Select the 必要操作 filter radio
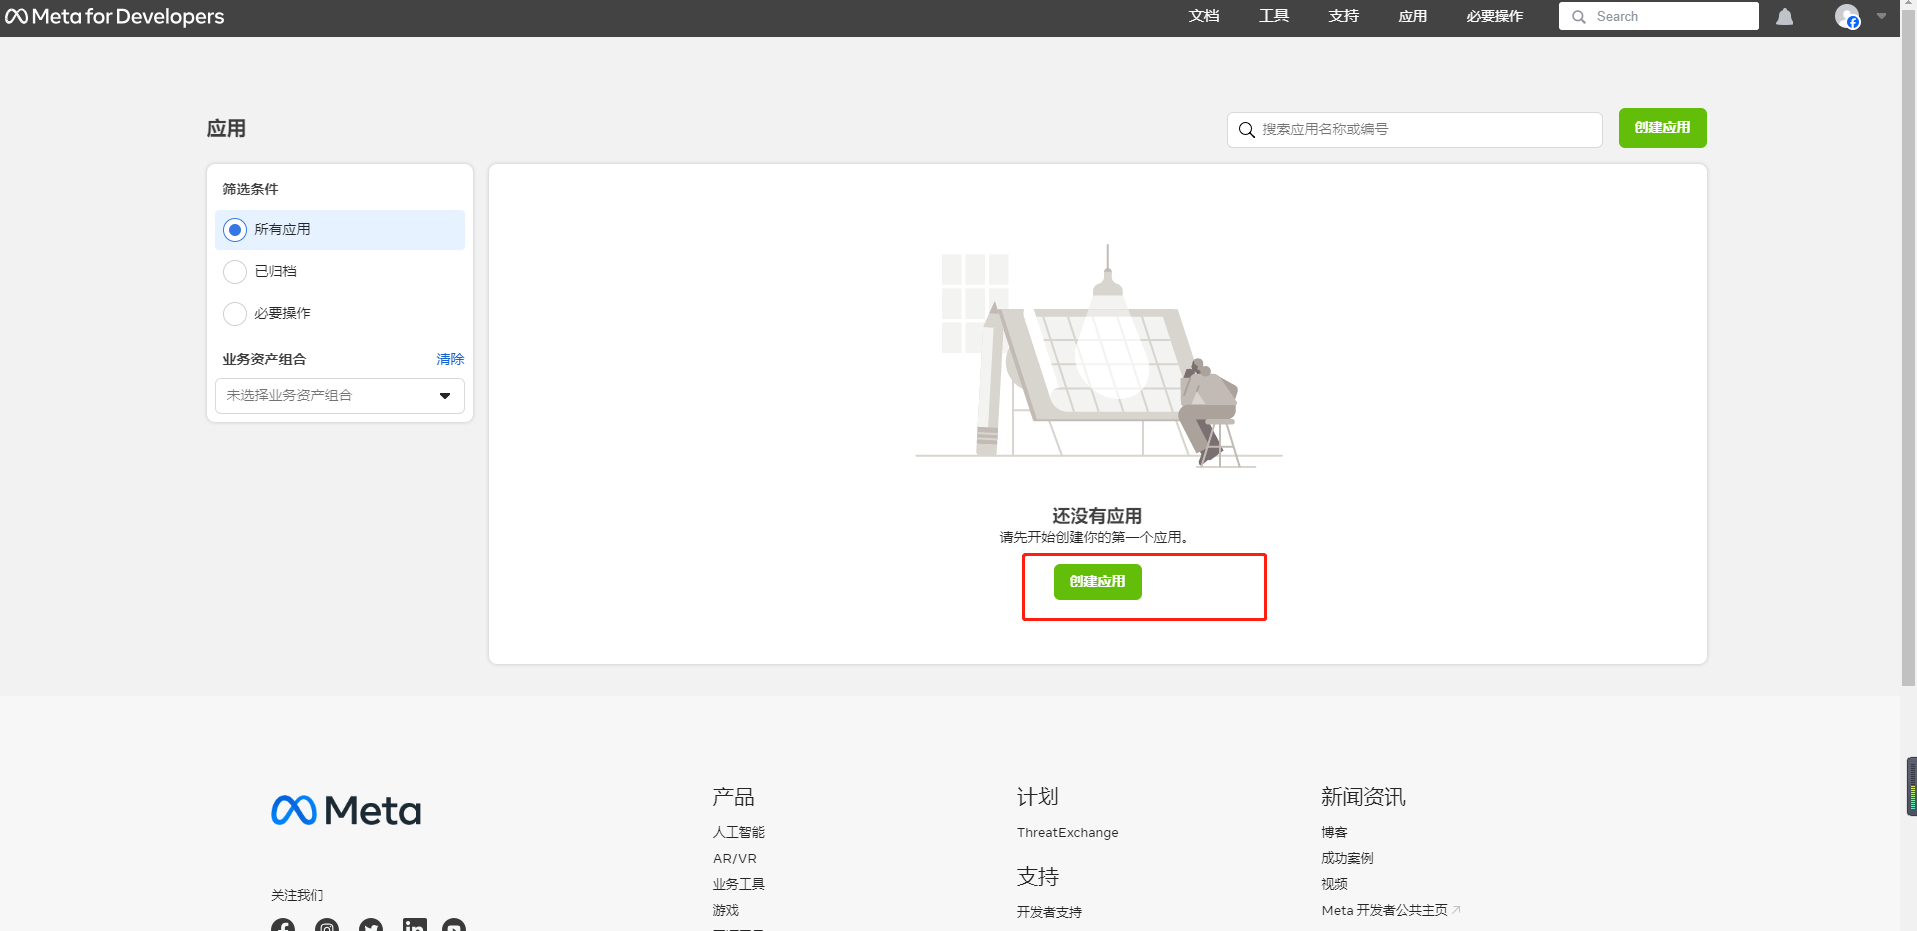 (235, 314)
